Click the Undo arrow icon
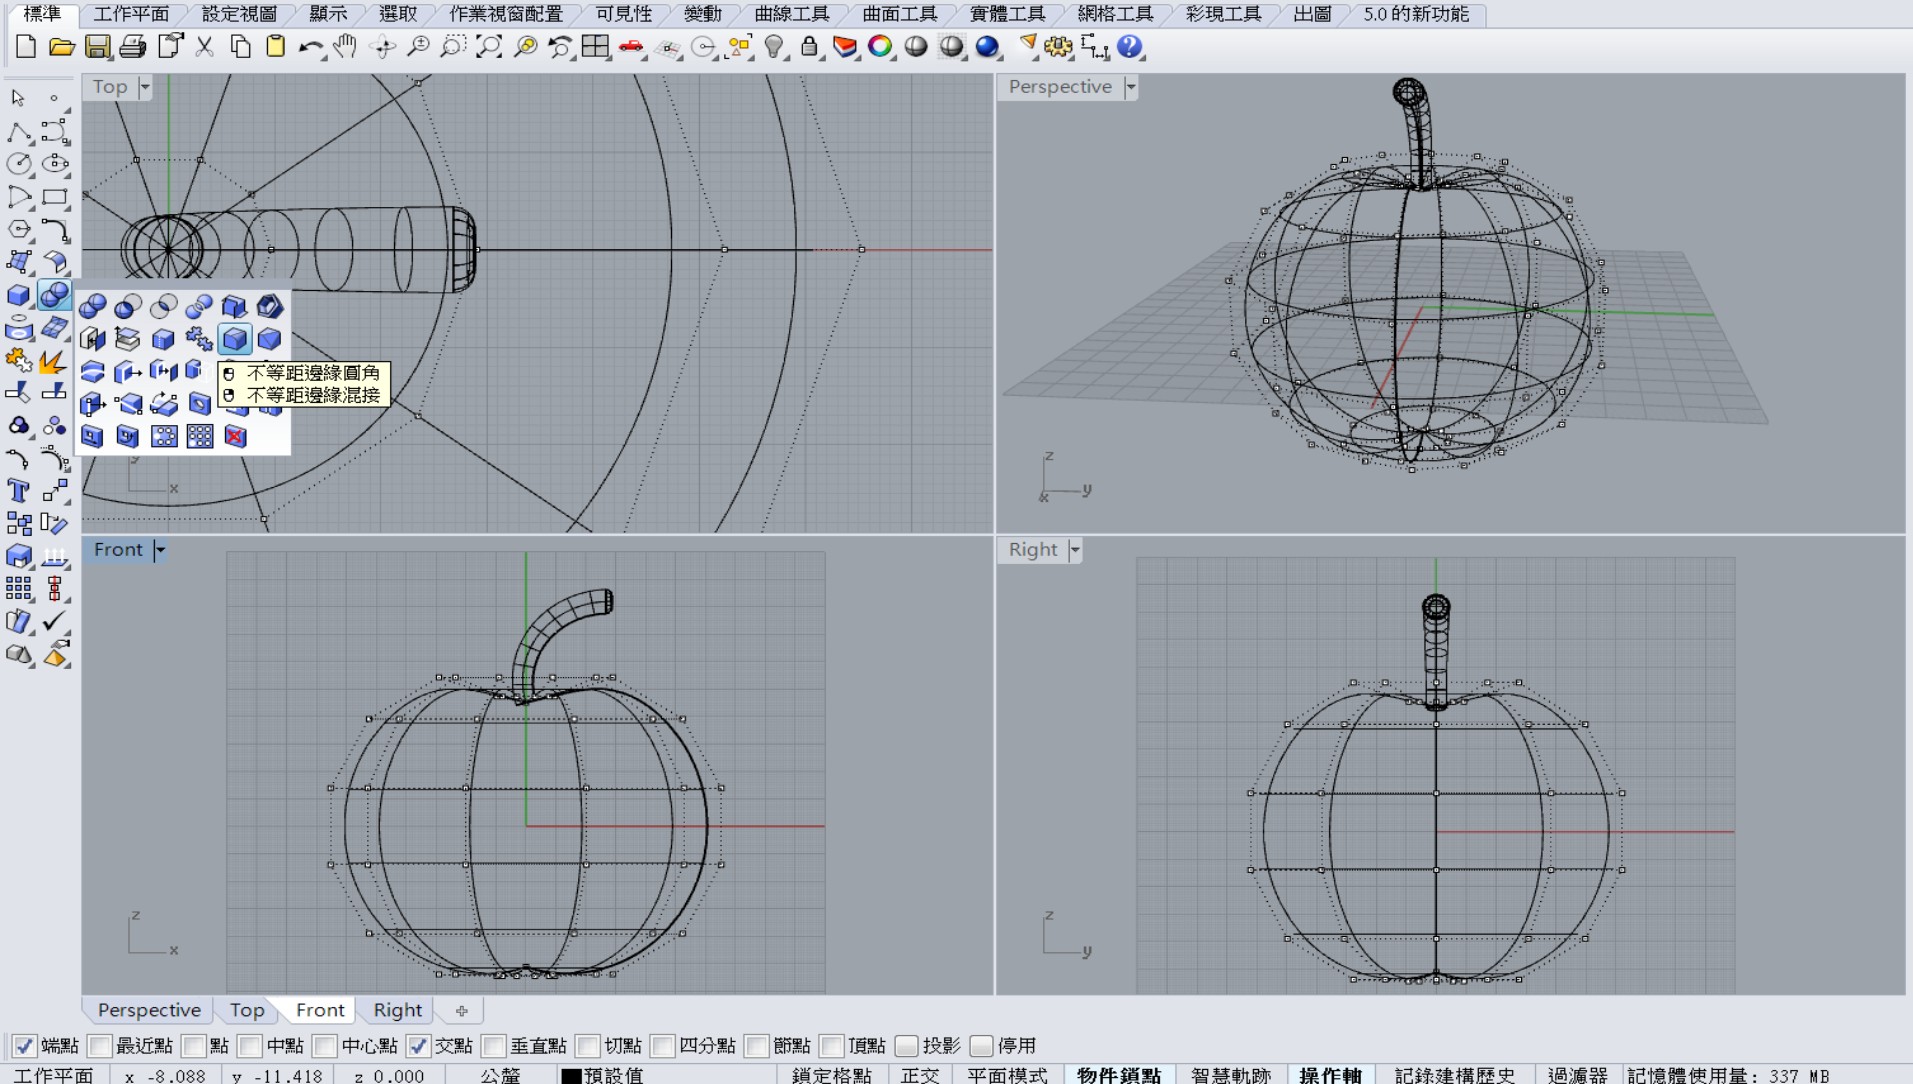The height and width of the screenshot is (1084, 1913). [311, 47]
